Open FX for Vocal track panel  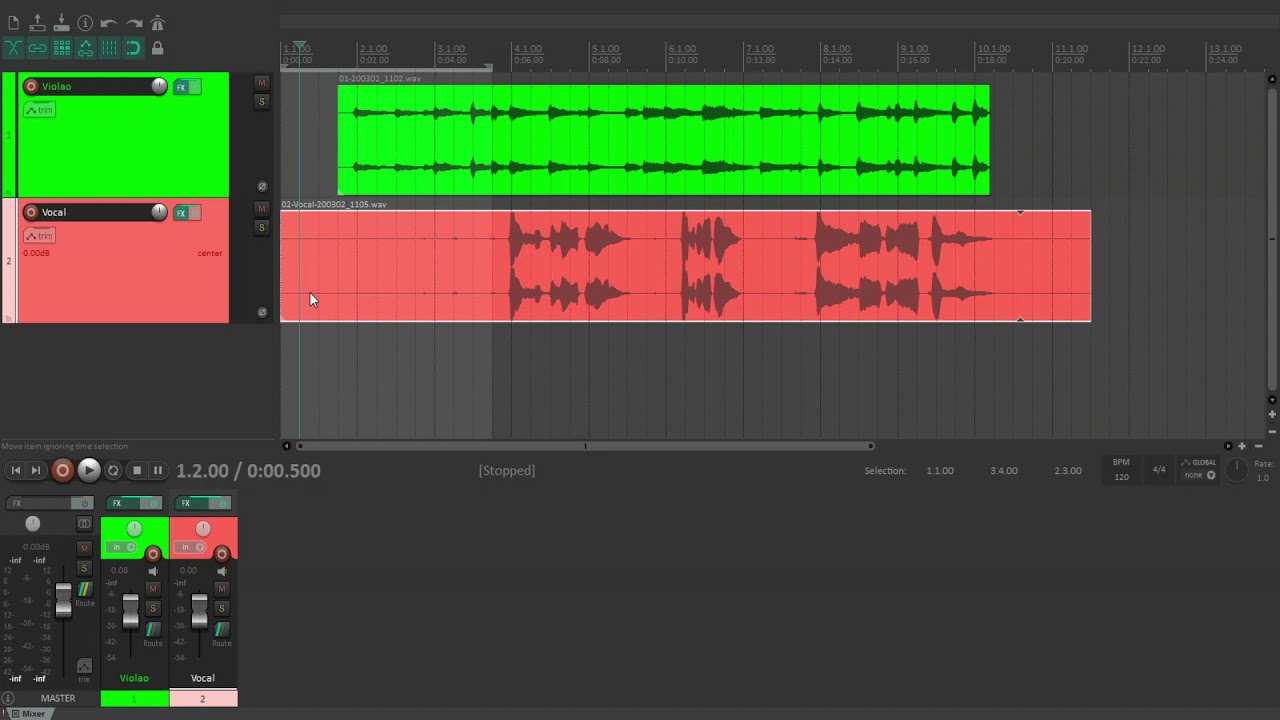(x=181, y=213)
